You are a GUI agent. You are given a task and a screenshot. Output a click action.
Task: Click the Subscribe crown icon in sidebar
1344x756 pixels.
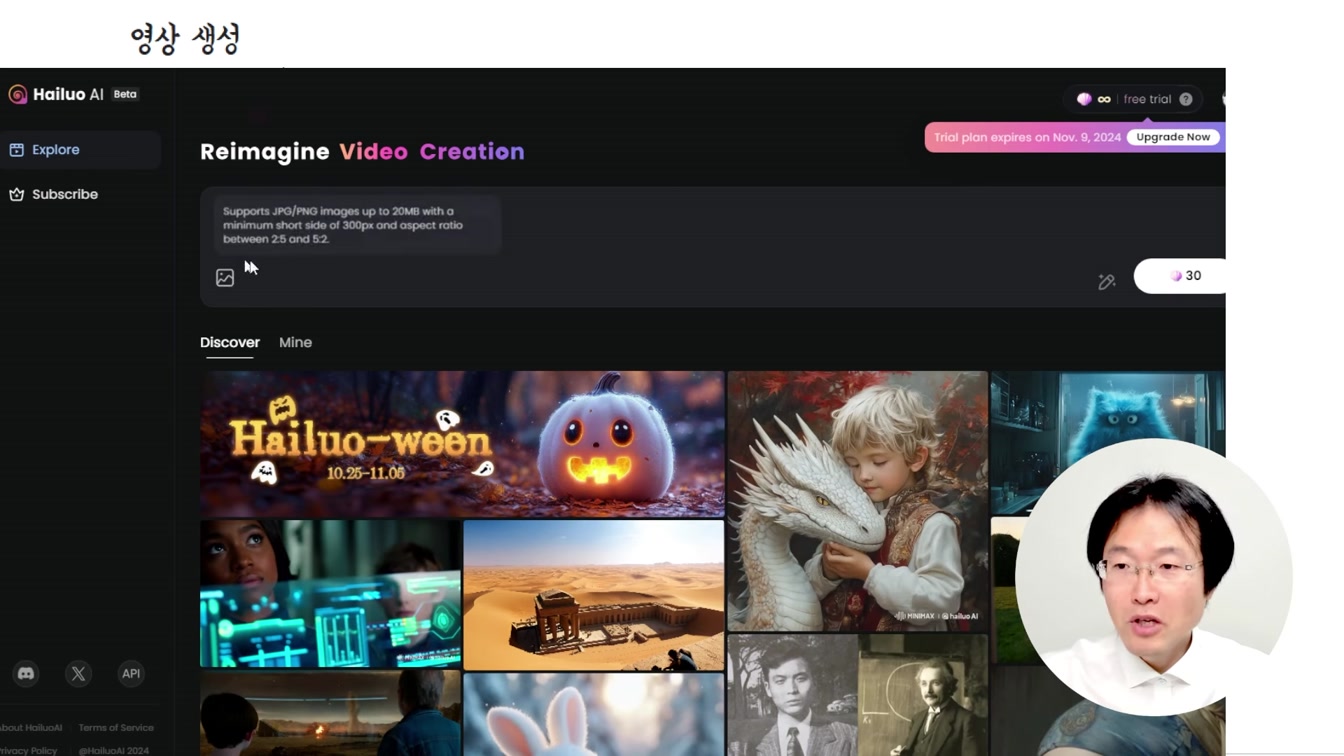tap(17, 194)
